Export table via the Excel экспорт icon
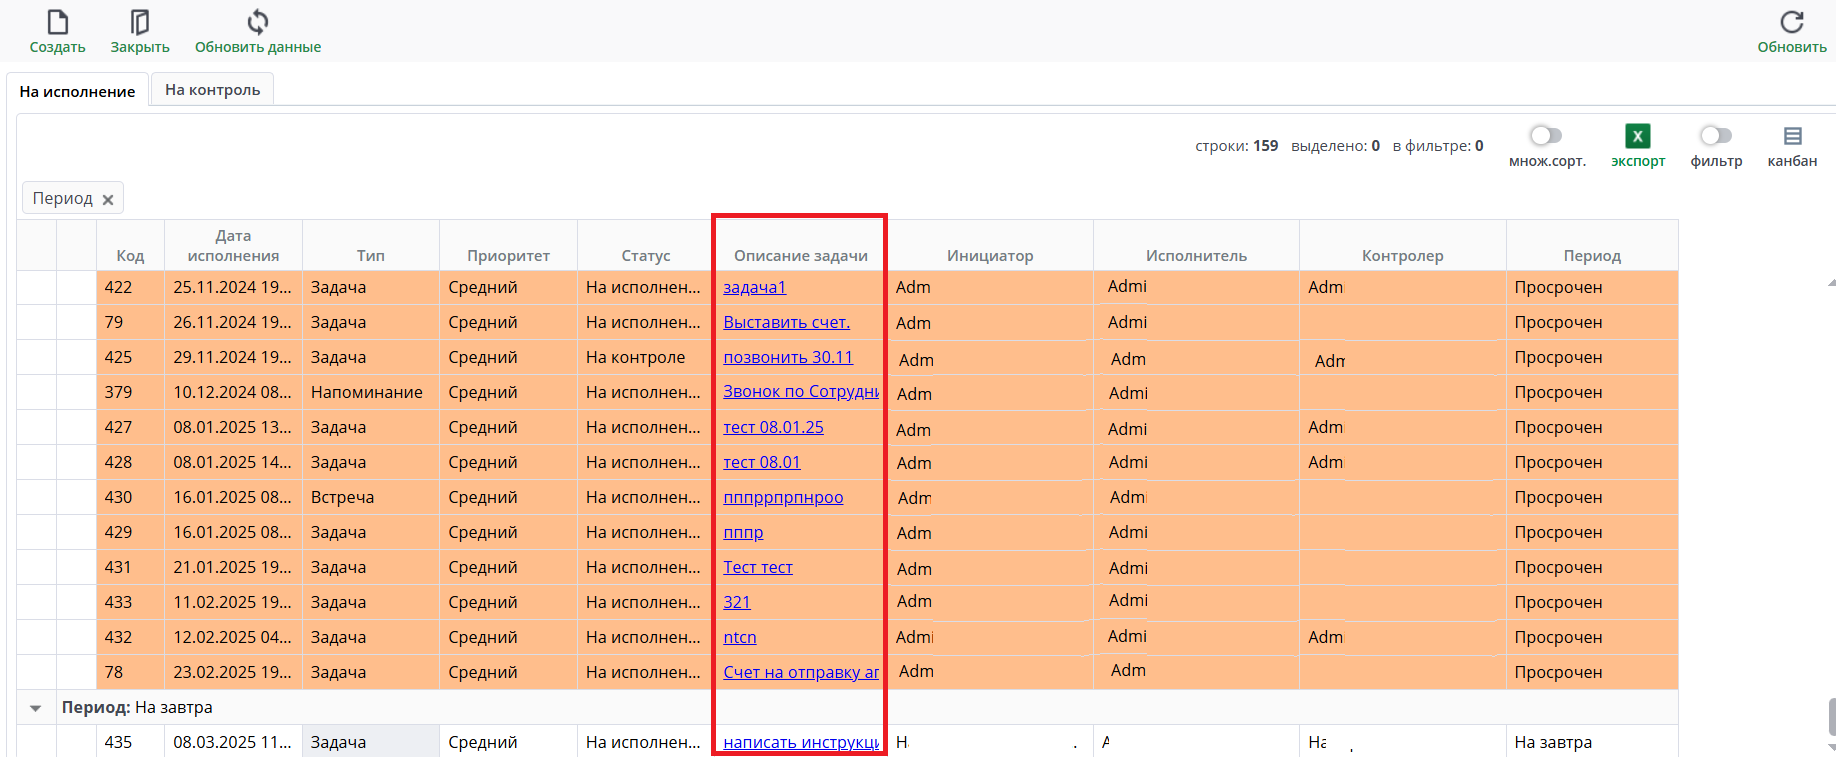Screen dimensions: 1836x757 pos(1637,136)
